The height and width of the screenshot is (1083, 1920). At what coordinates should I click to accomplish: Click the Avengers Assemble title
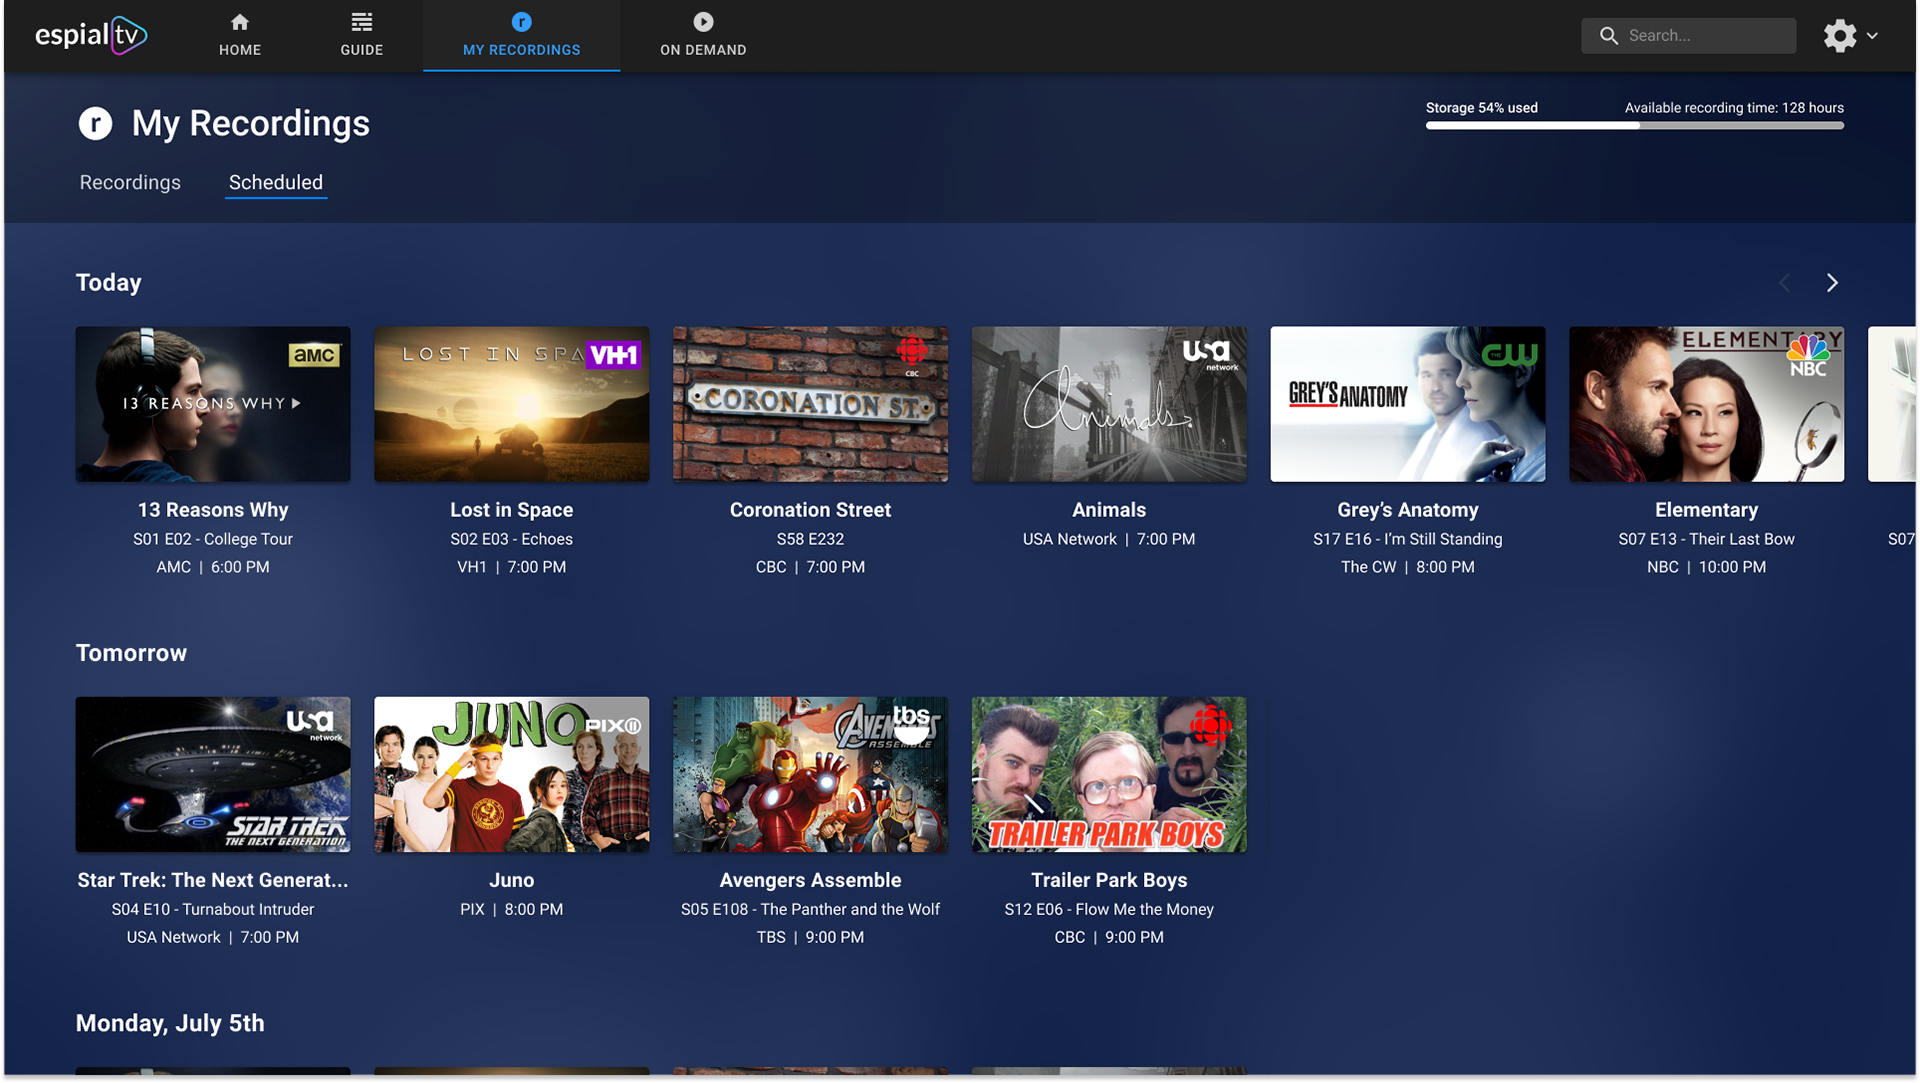810,880
